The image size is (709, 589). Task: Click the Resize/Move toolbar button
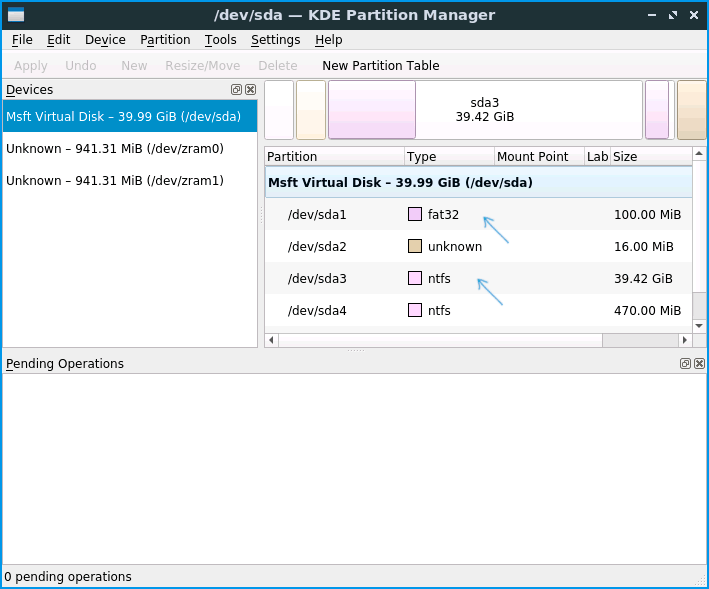pyautogui.click(x=202, y=66)
